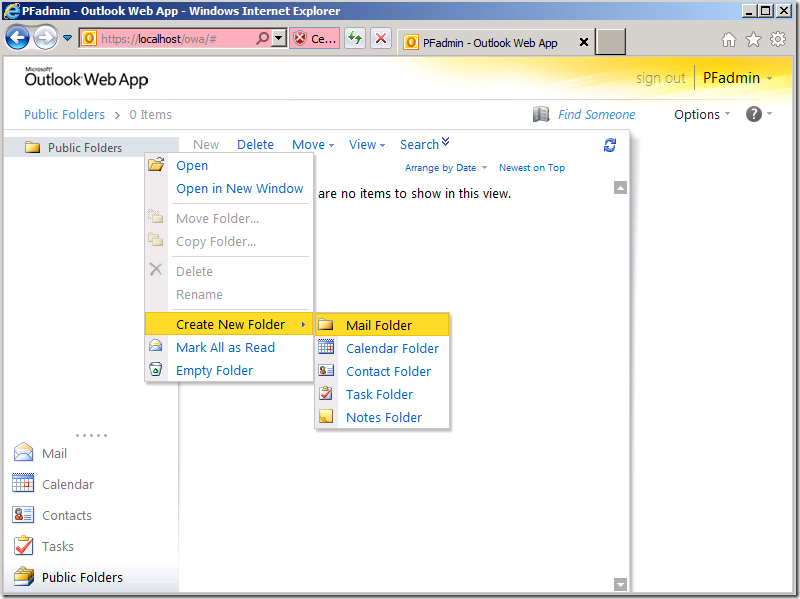
Task: Click the help question mark icon
Action: [x=754, y=114]
